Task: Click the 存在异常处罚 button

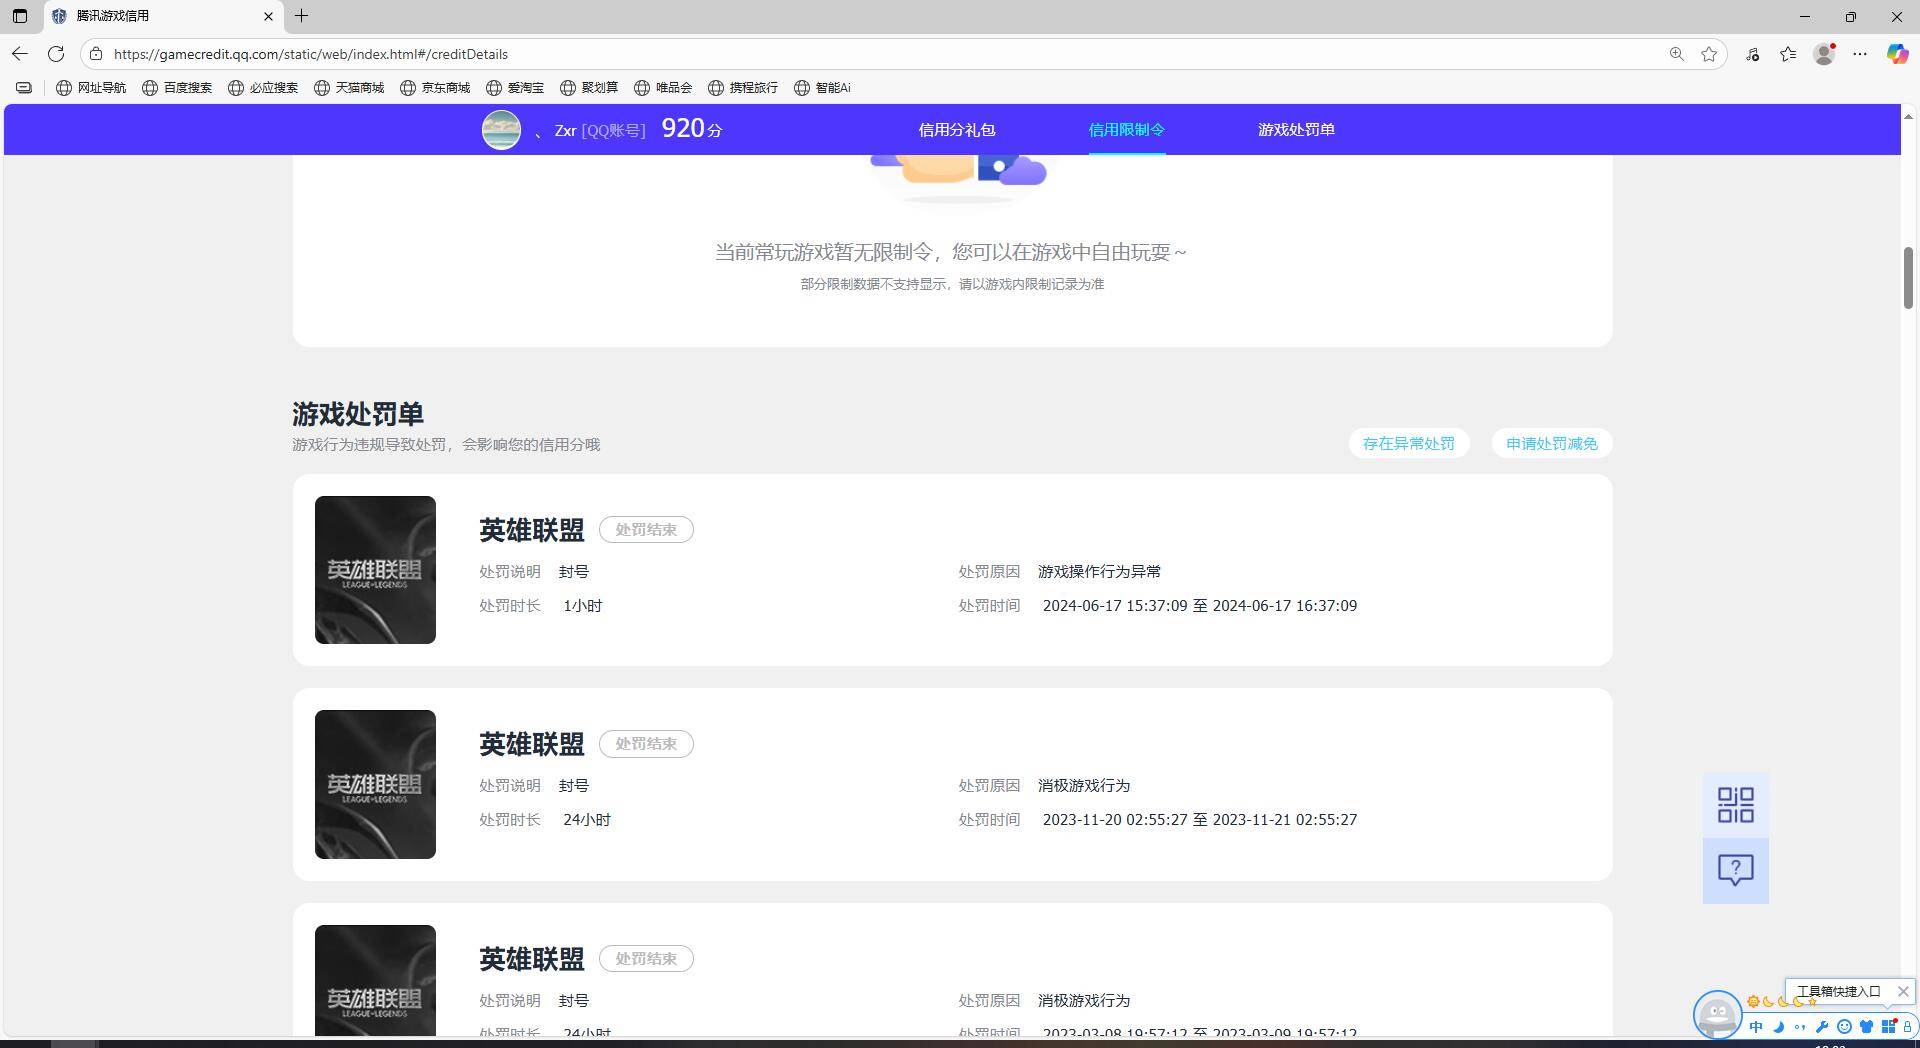Action: click(x=1409, y=443)
